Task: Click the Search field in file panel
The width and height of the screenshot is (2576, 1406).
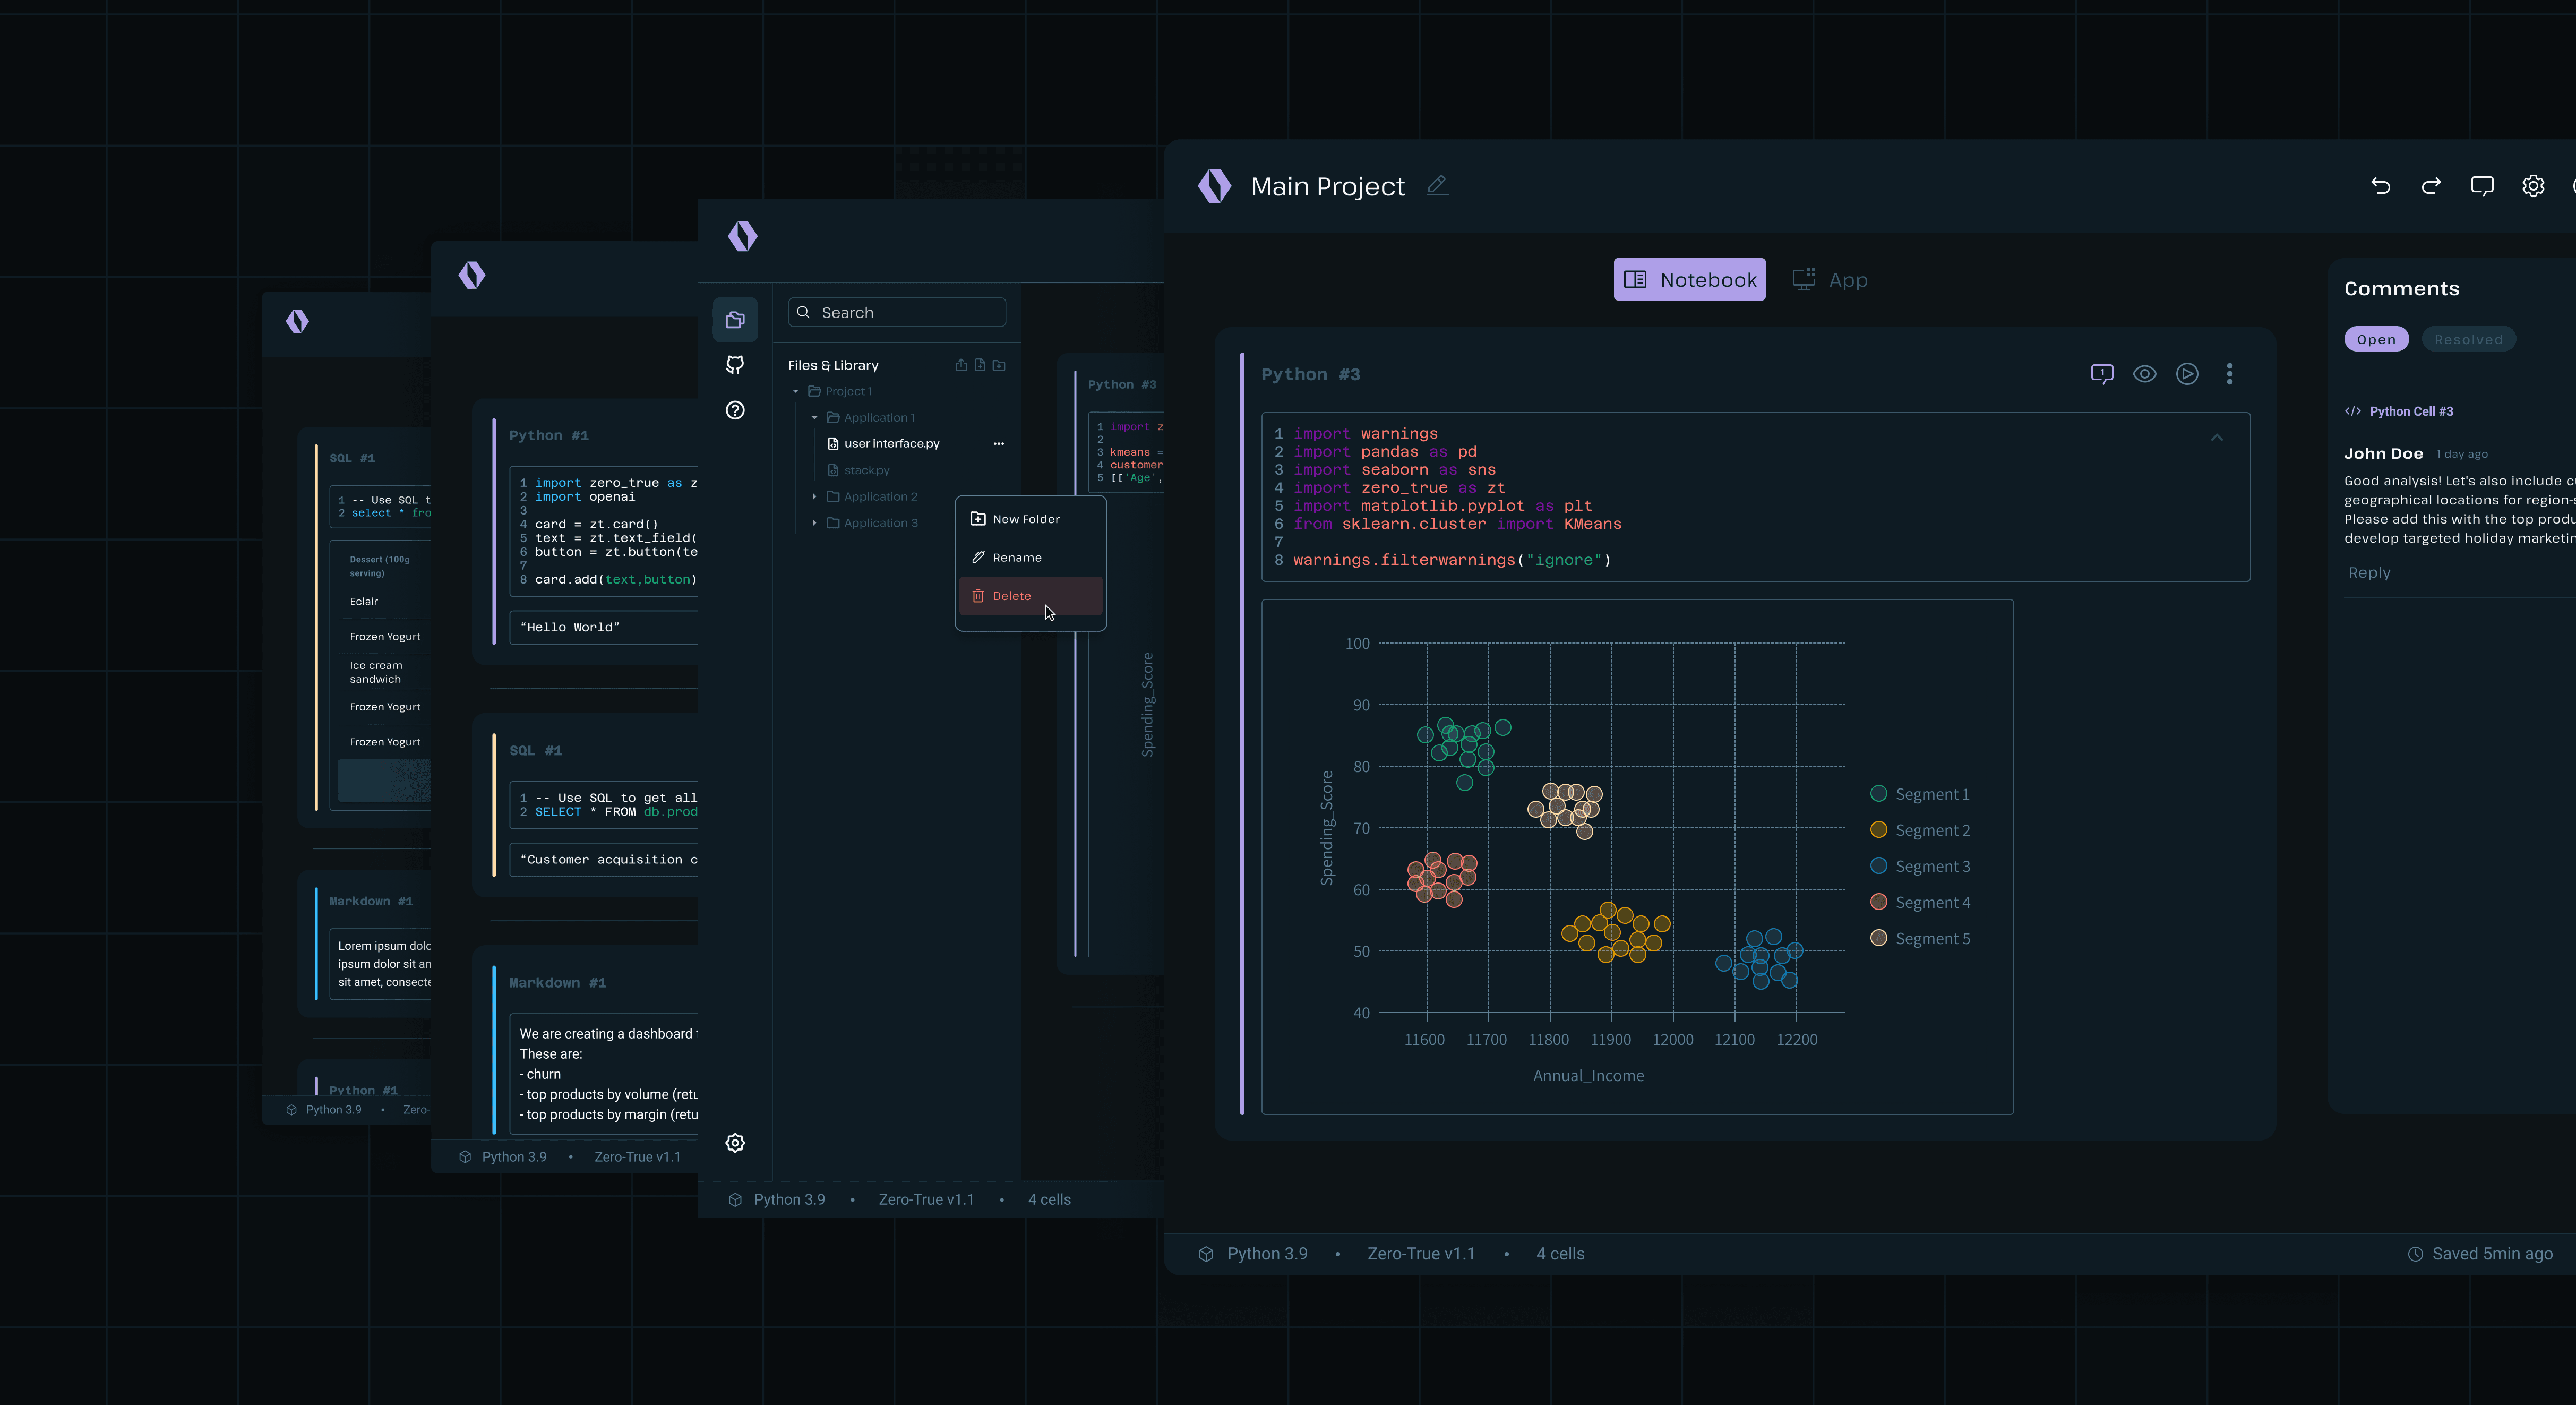Action: click(x=897, y=312)
